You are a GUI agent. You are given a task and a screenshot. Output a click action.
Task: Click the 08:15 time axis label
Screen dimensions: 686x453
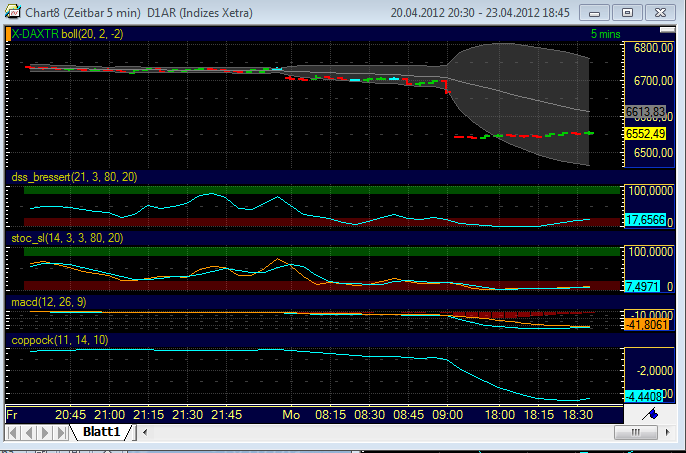click(x=330, y=414)
